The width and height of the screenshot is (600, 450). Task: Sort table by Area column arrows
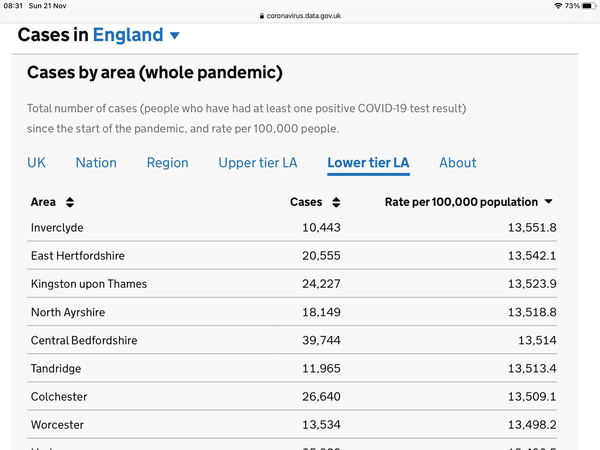(x=68, y=202)
